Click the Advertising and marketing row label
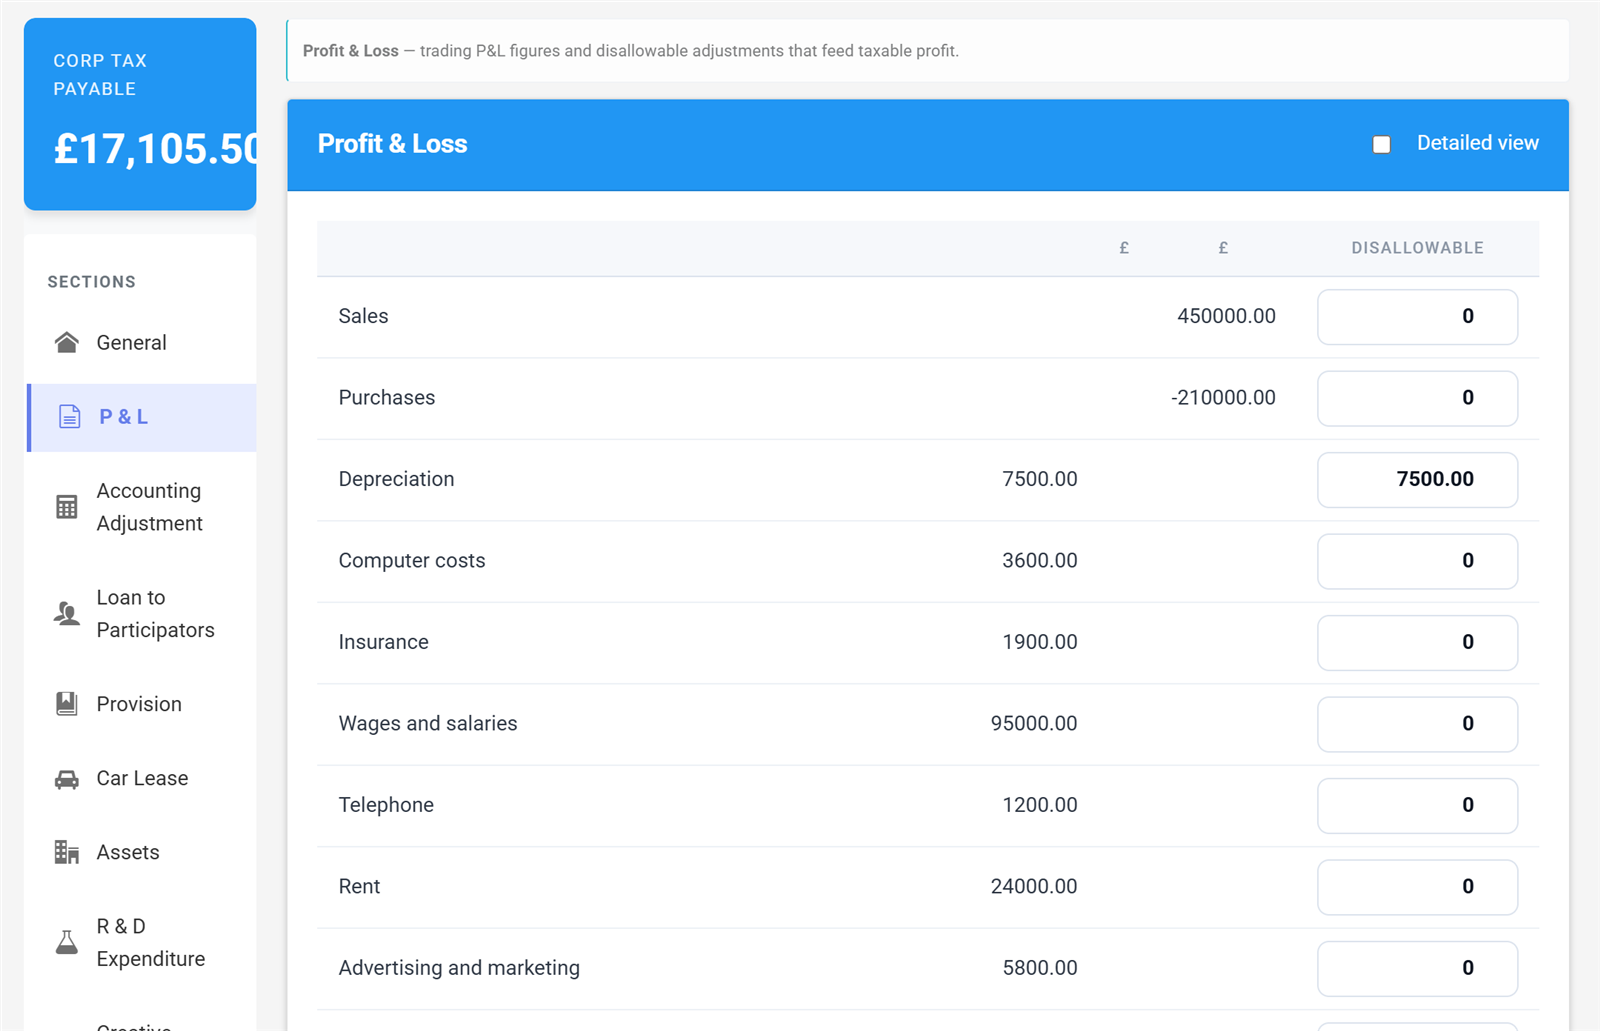 pos(459,968)
